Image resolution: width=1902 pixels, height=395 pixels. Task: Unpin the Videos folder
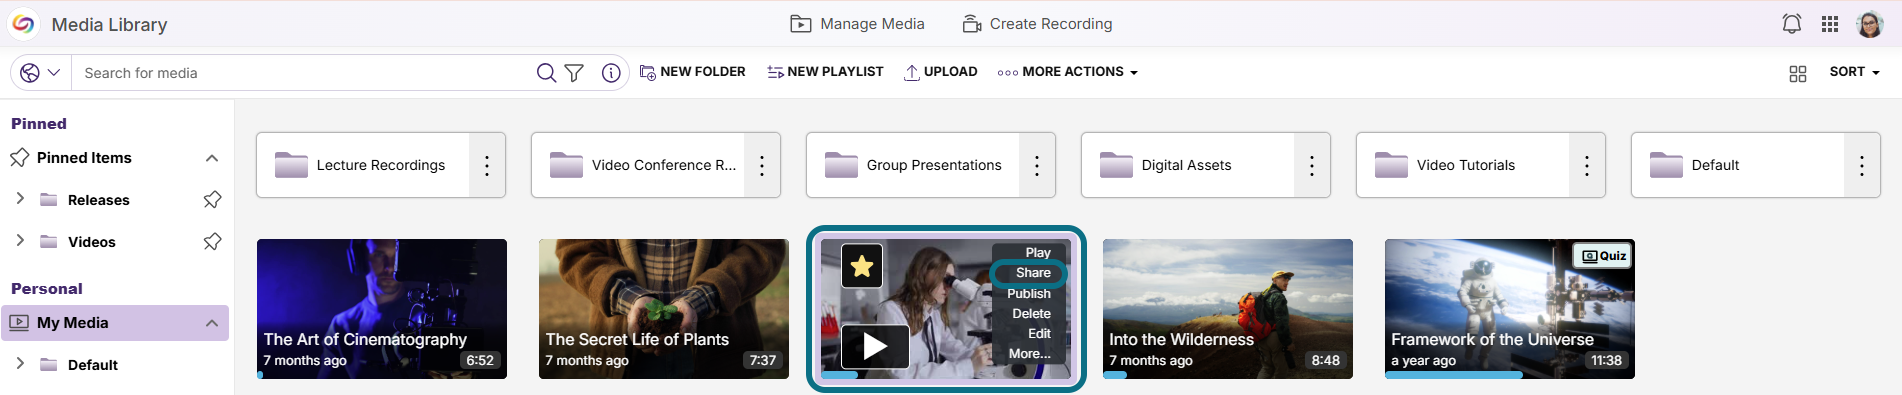click(x=212, y=242)
